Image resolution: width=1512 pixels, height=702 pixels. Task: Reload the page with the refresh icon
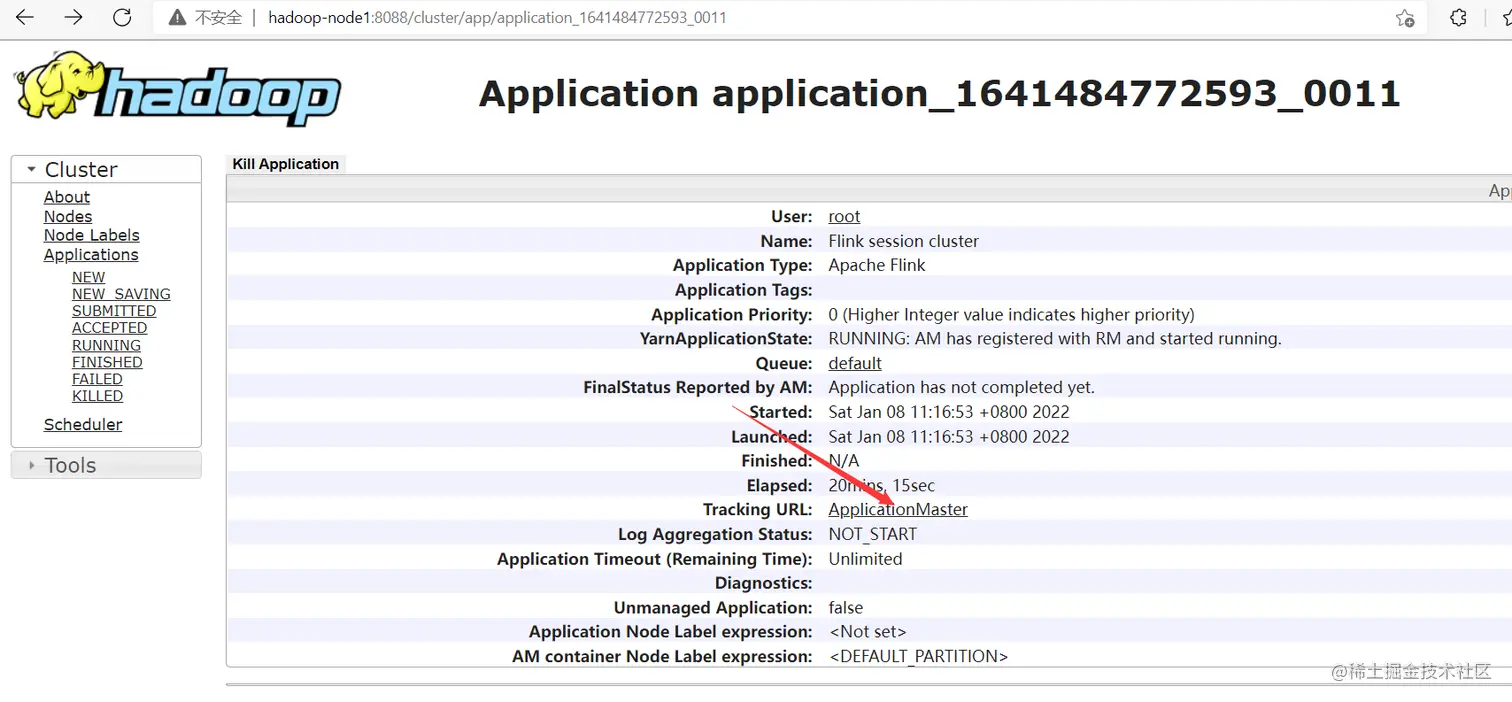(x=122, y=18)
